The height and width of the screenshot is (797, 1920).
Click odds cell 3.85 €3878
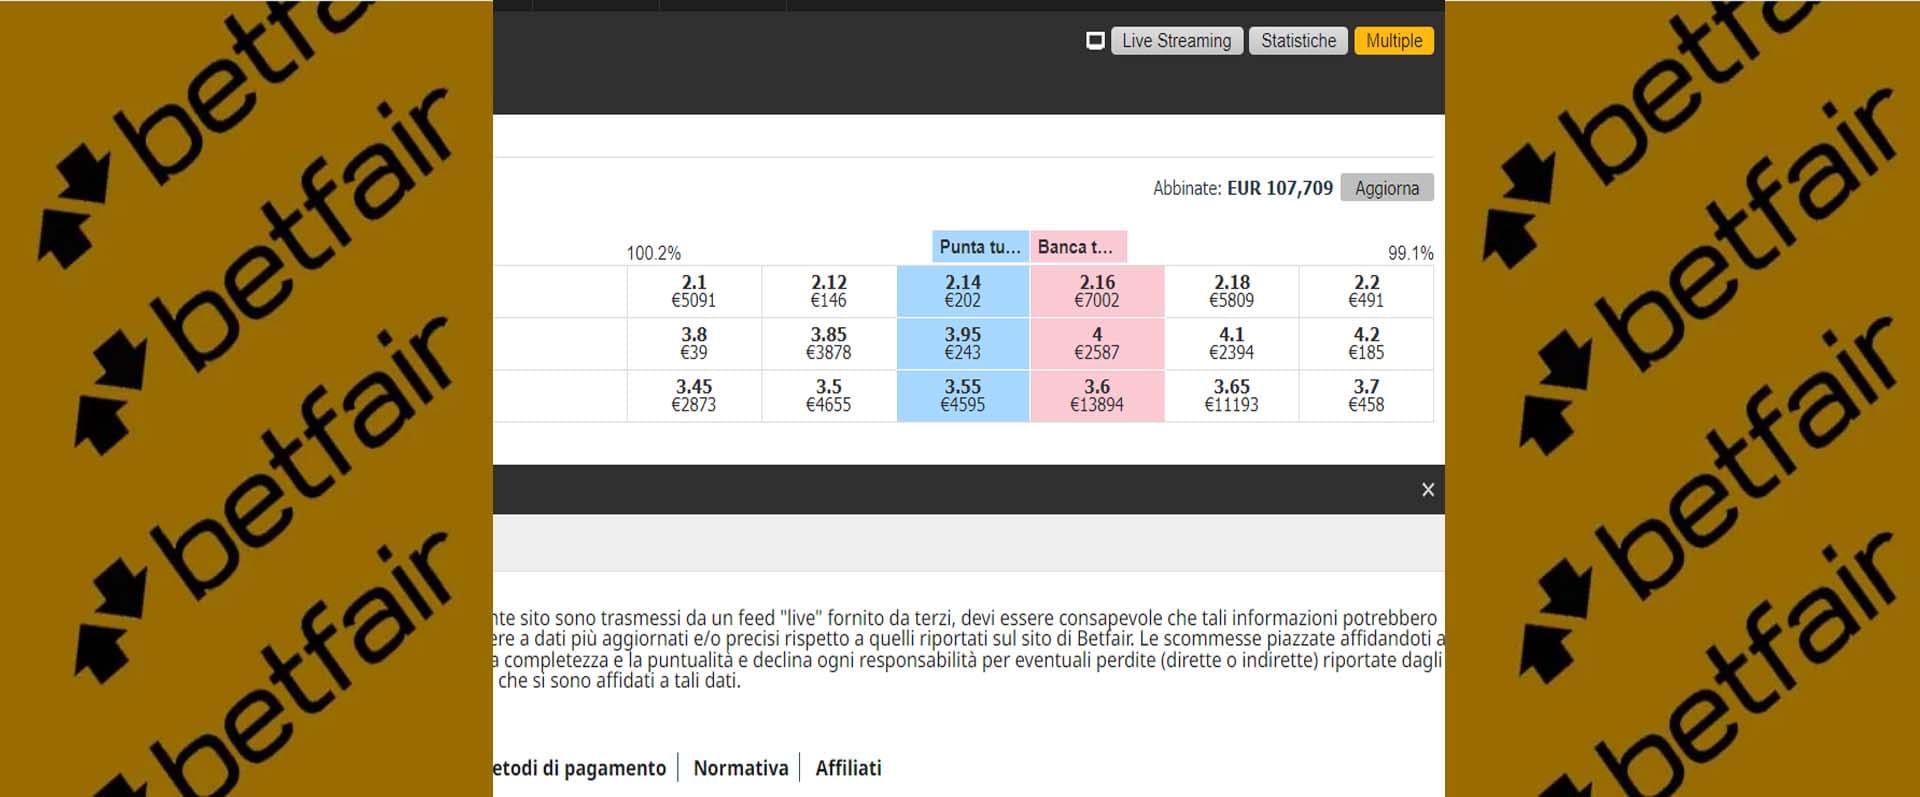(829, 343)
